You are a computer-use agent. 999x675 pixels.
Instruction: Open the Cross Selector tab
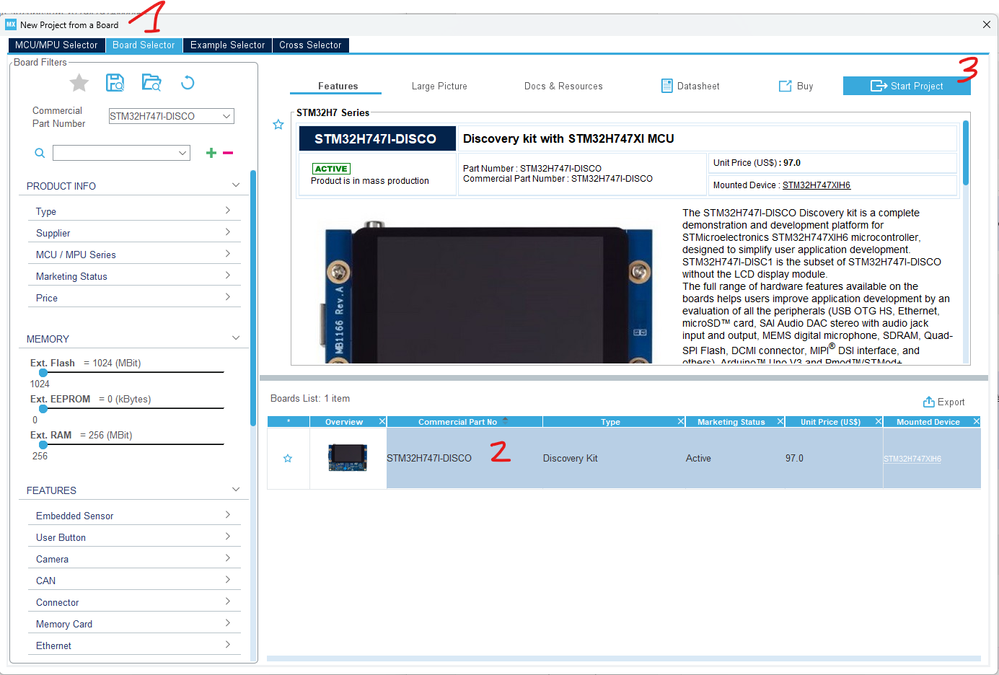310,45
